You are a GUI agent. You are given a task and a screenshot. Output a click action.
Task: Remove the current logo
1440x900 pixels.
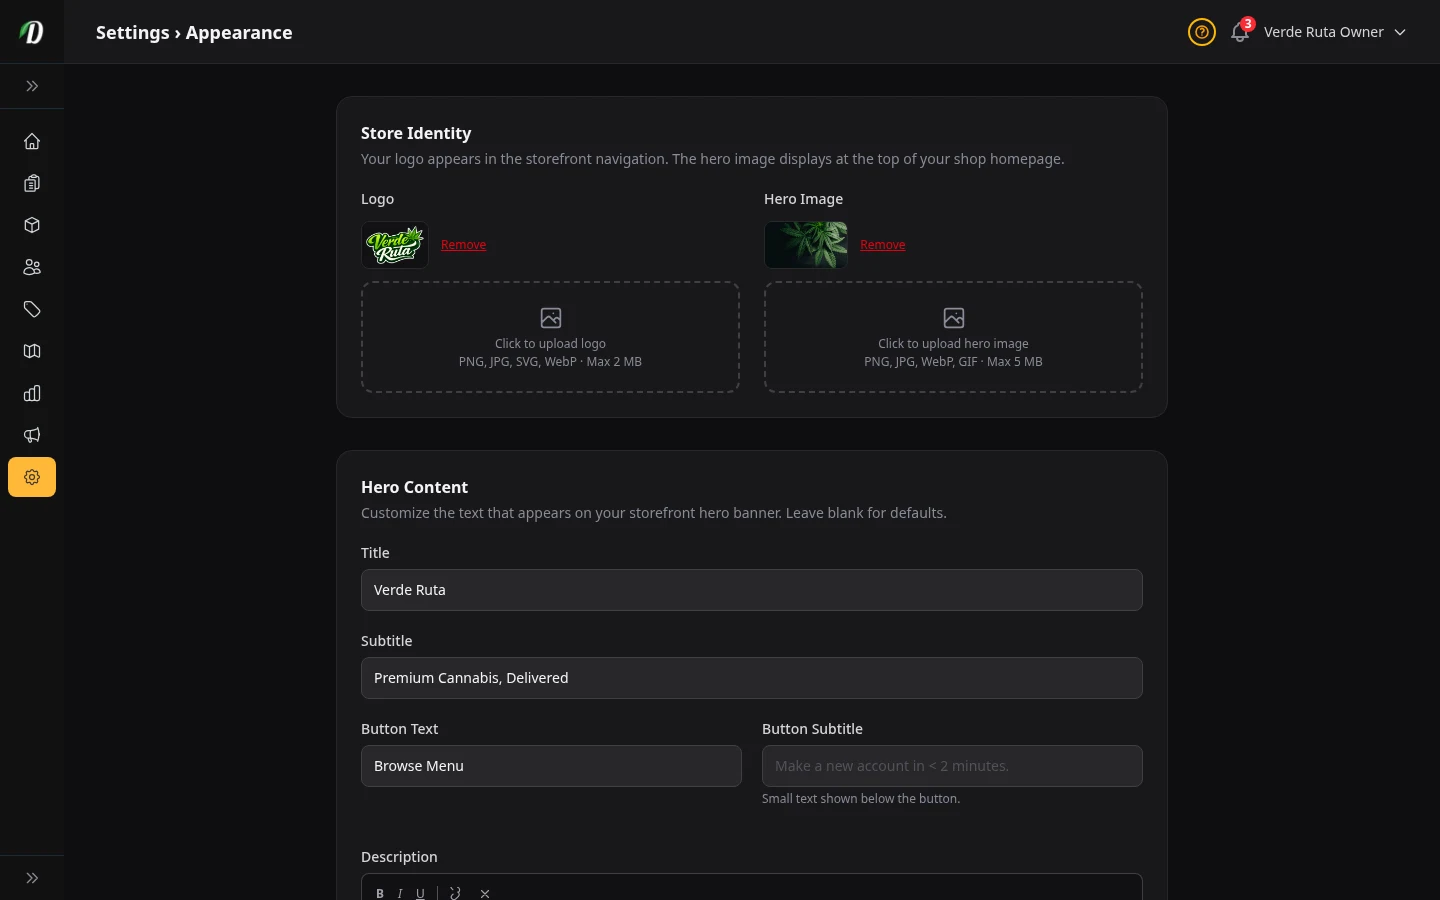tap(464, 244)
